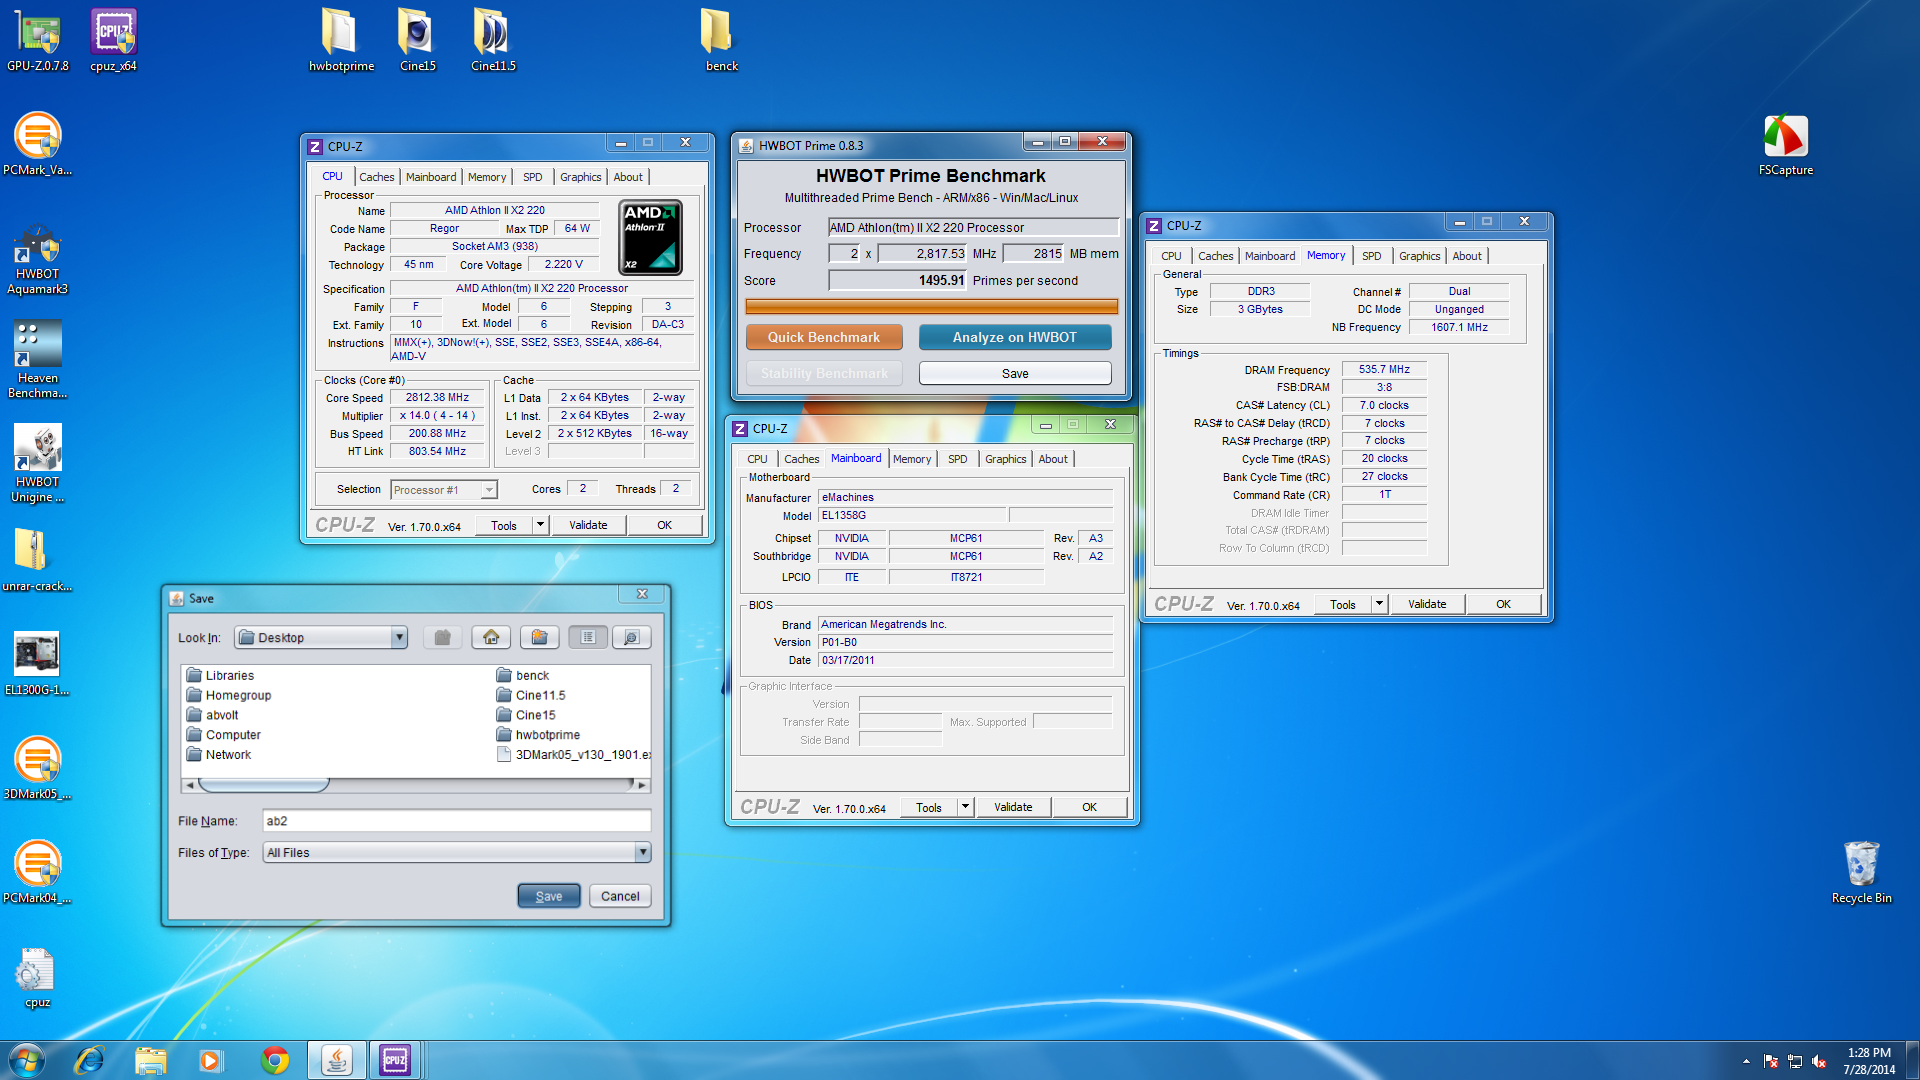Click the HWBOT Prime progress bar
The image size is (1920, 1080).
(931, 307)
